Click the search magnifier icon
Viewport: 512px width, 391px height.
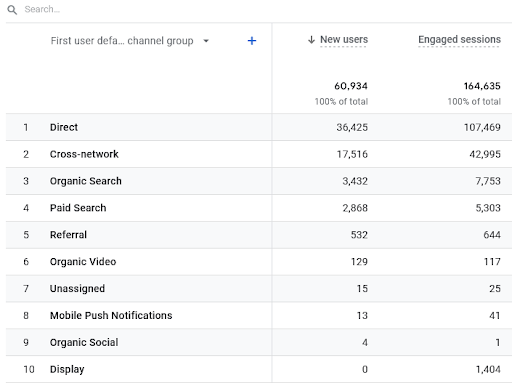[x=12, y=10]
